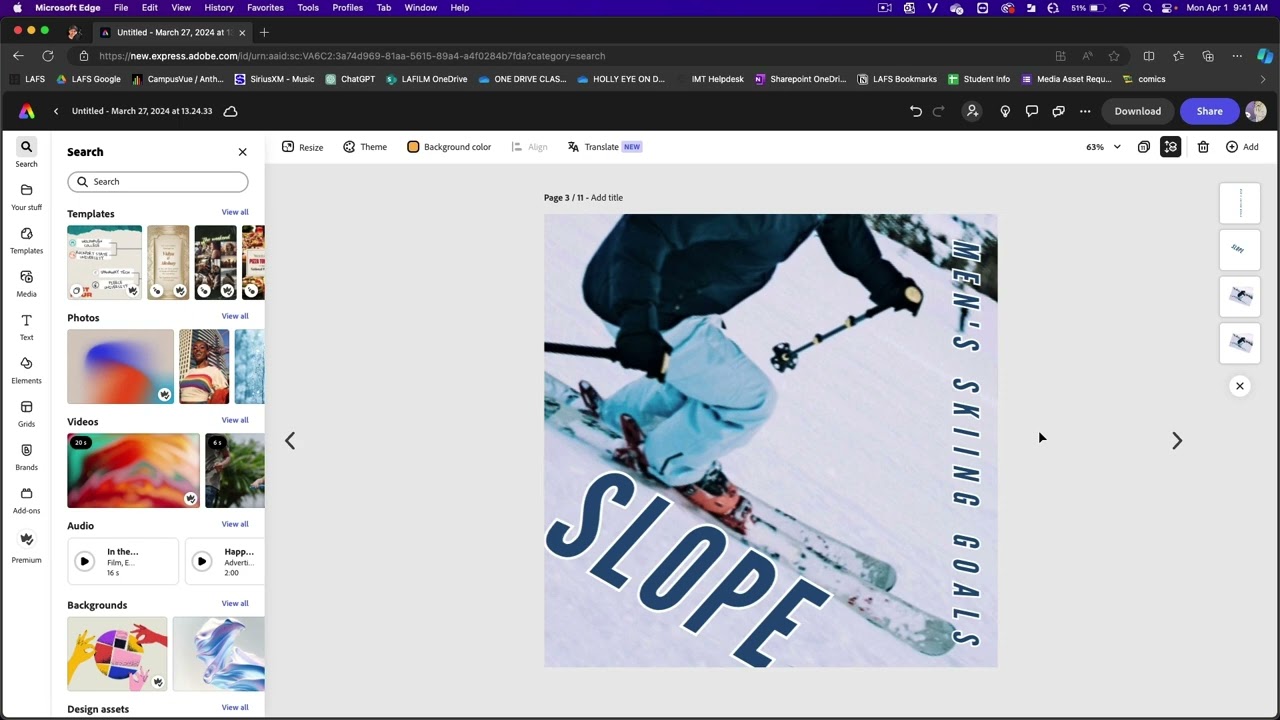
Task: Select the gradient photo thumbnail
Action: point(120,367)
